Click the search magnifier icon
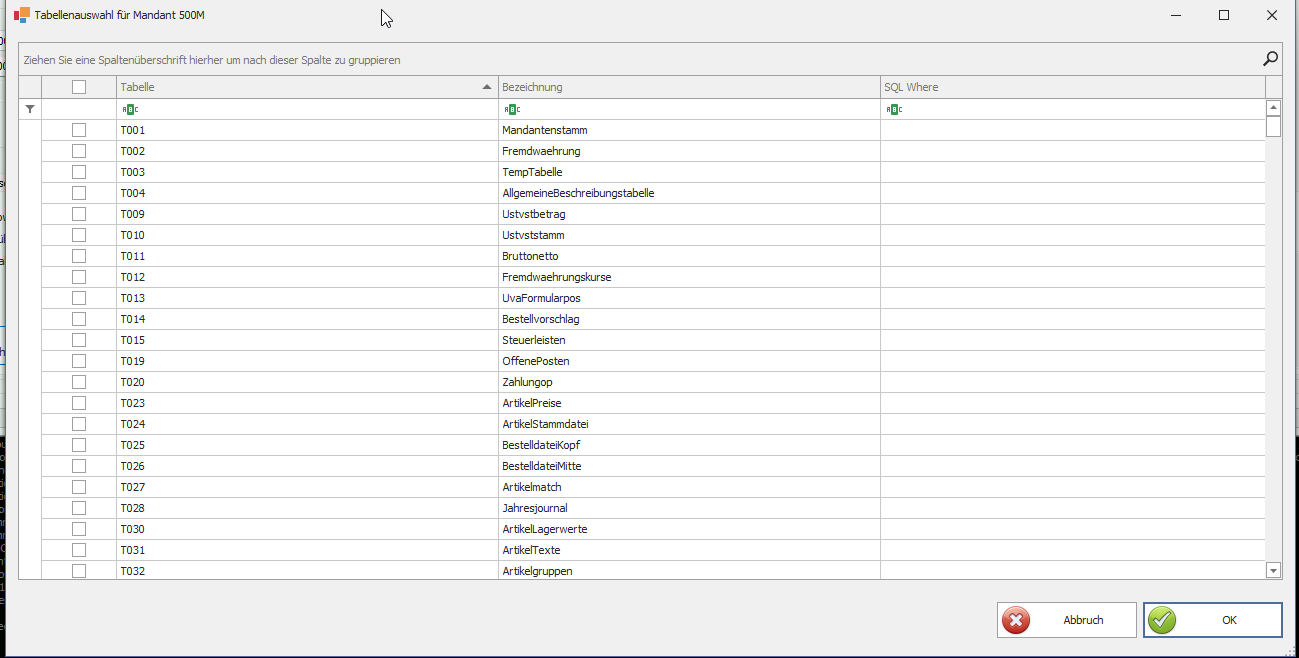 coord(1270,59)
